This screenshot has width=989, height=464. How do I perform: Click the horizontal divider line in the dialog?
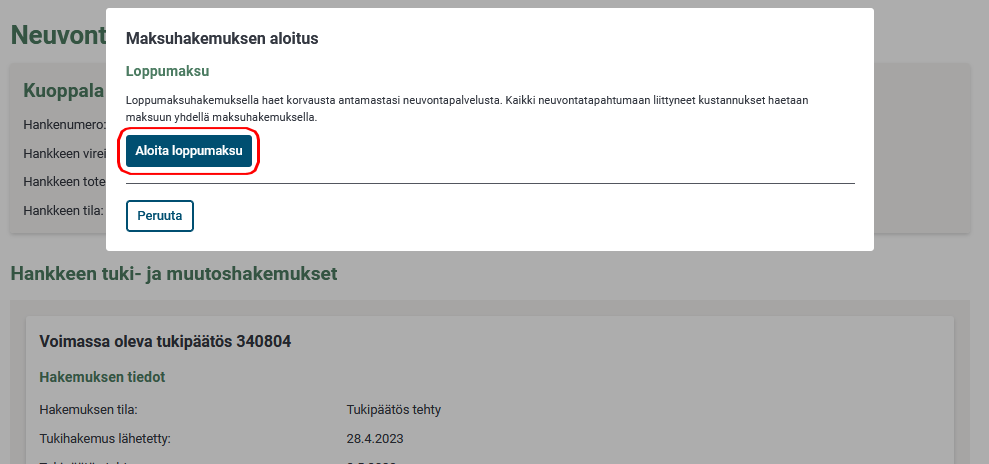coord(490,184)
